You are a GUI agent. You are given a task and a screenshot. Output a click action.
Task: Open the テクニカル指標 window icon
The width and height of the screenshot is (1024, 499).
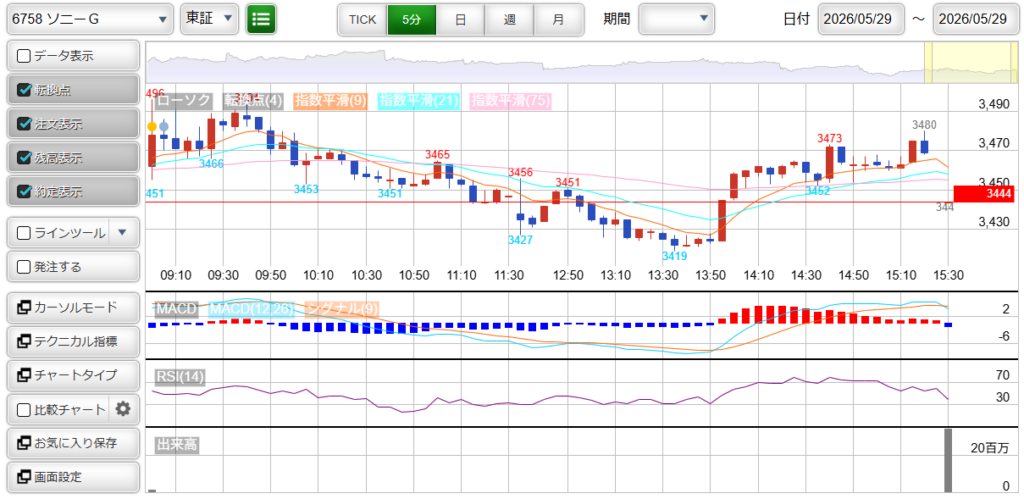pyautogui.click(x=24, y=341)
